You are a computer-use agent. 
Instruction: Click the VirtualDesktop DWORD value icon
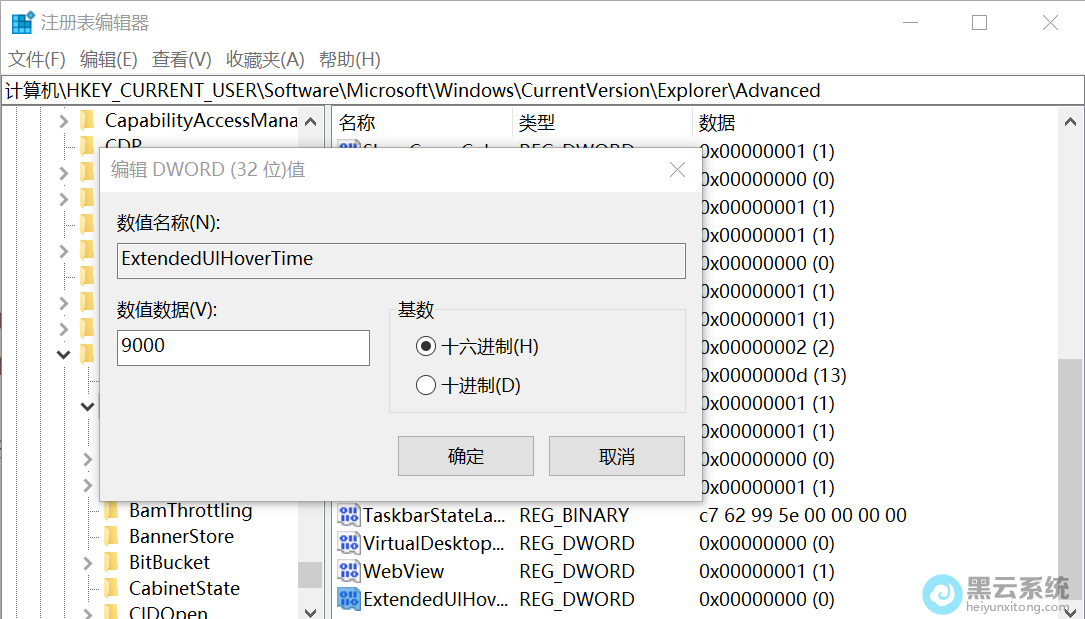click(349, 544)
